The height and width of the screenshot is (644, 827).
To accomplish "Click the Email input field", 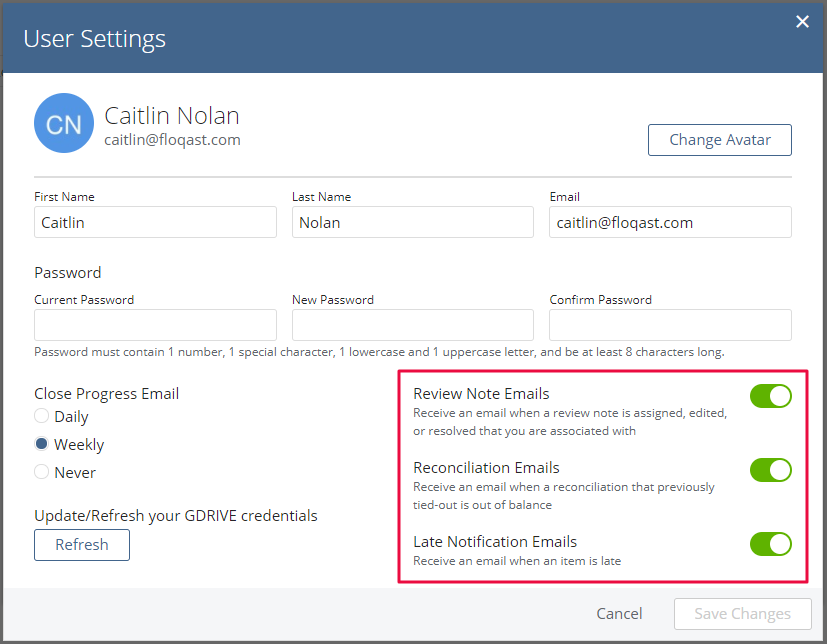I will (670, 222).
